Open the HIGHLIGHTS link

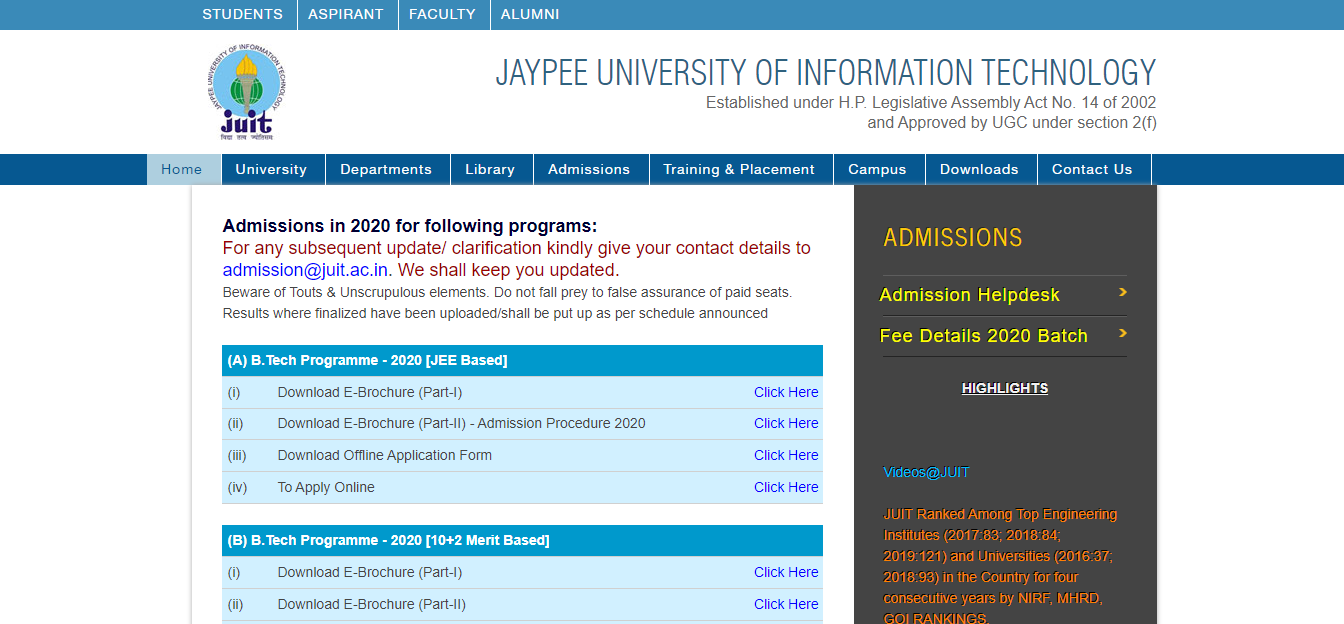[1004, 388]
